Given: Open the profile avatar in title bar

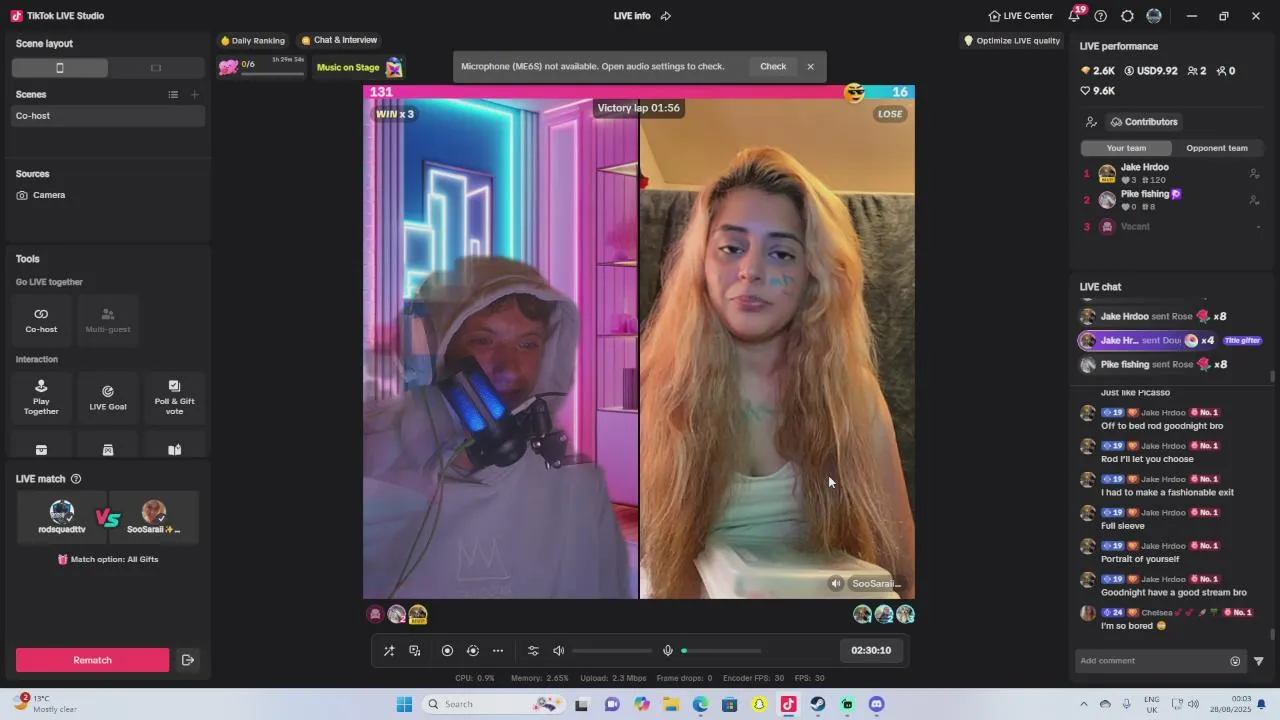Looking at the screenshot, I should (x=1154, y=16).
